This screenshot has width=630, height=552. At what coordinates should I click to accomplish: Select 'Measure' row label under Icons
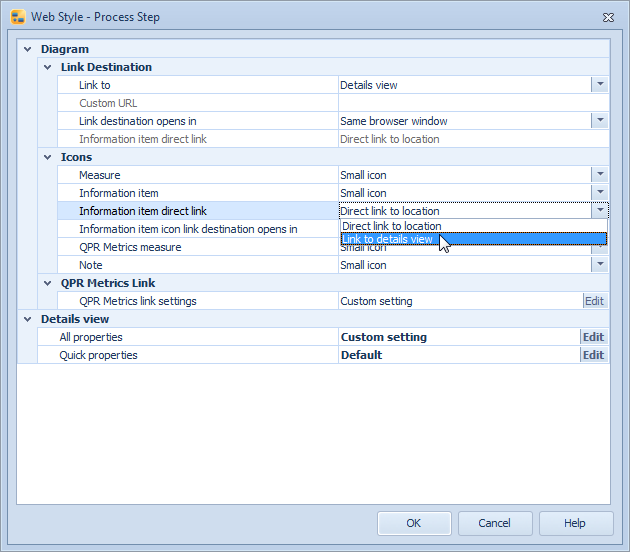[x=100, y=175]
